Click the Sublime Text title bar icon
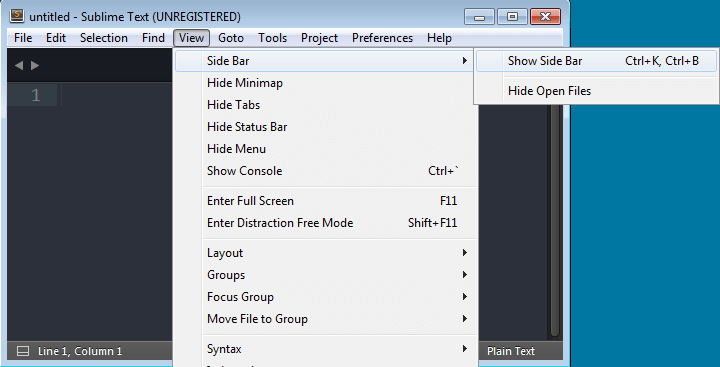 [x=17, y=16]
